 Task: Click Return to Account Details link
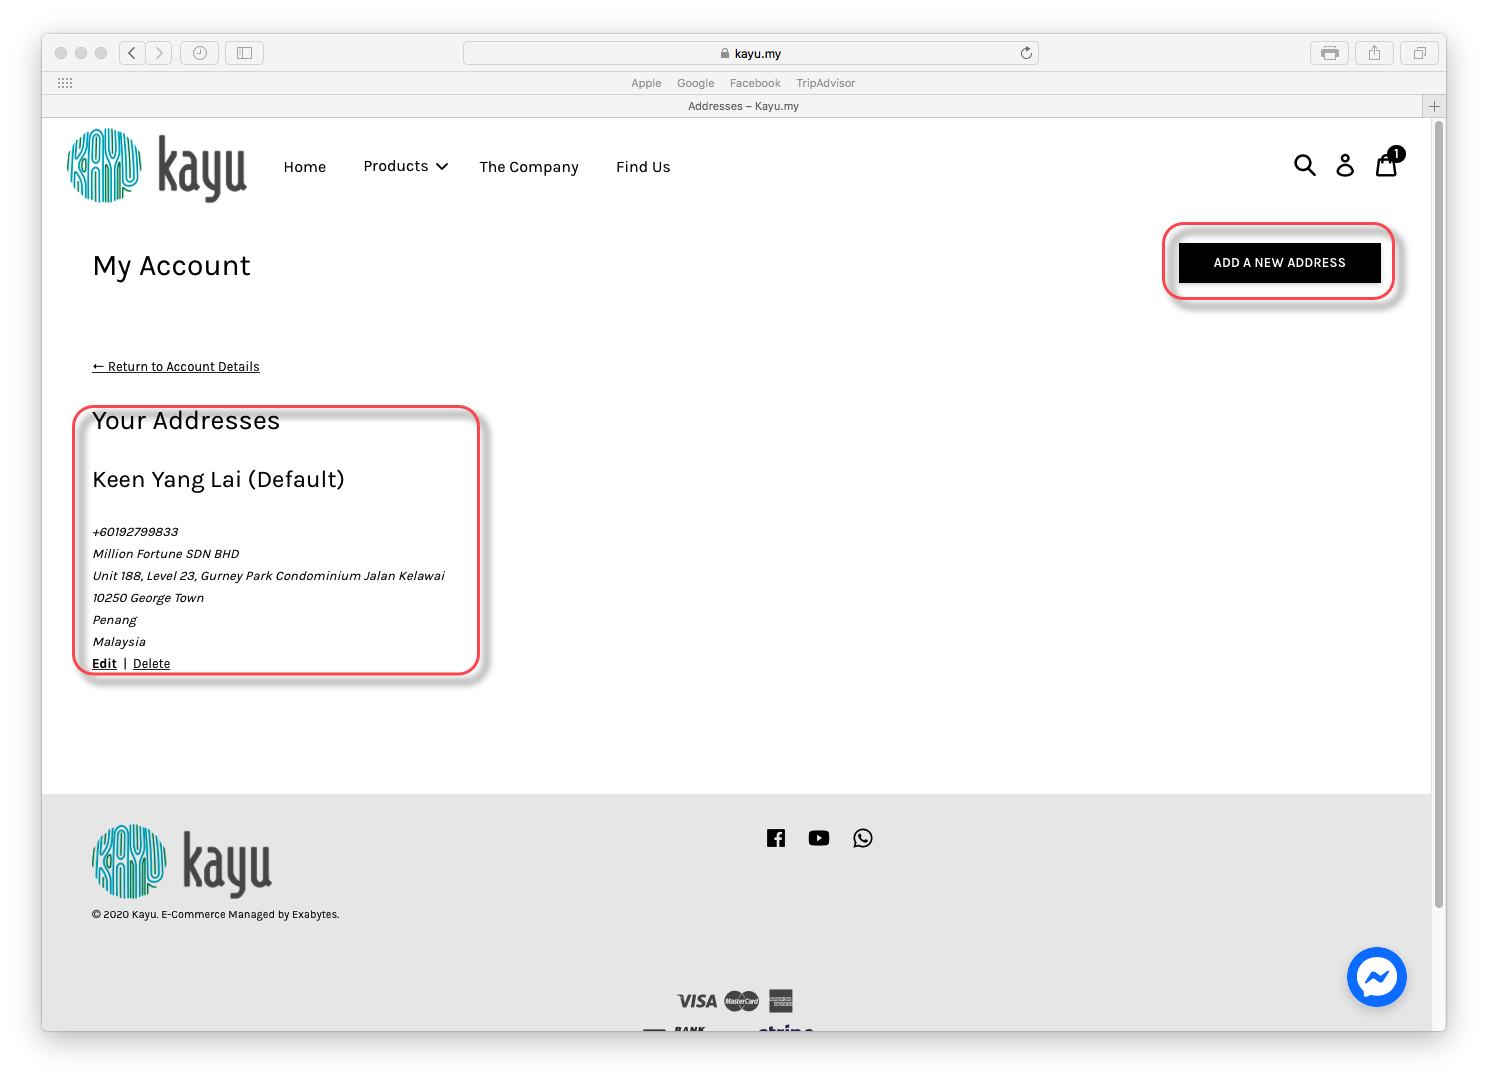pos(176,367)
